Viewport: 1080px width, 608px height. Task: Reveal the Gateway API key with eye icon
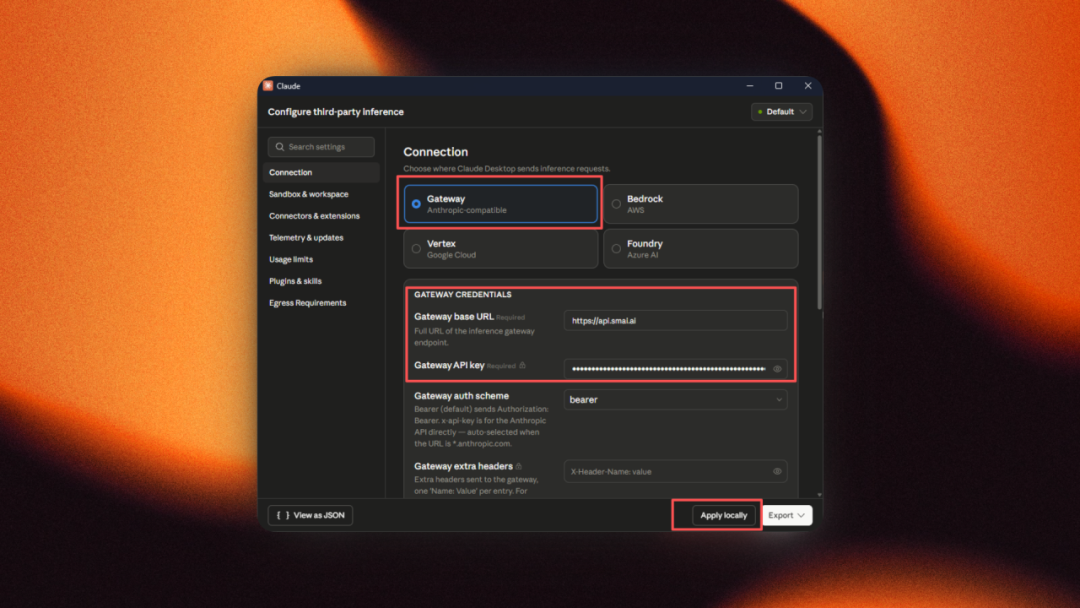777,369
